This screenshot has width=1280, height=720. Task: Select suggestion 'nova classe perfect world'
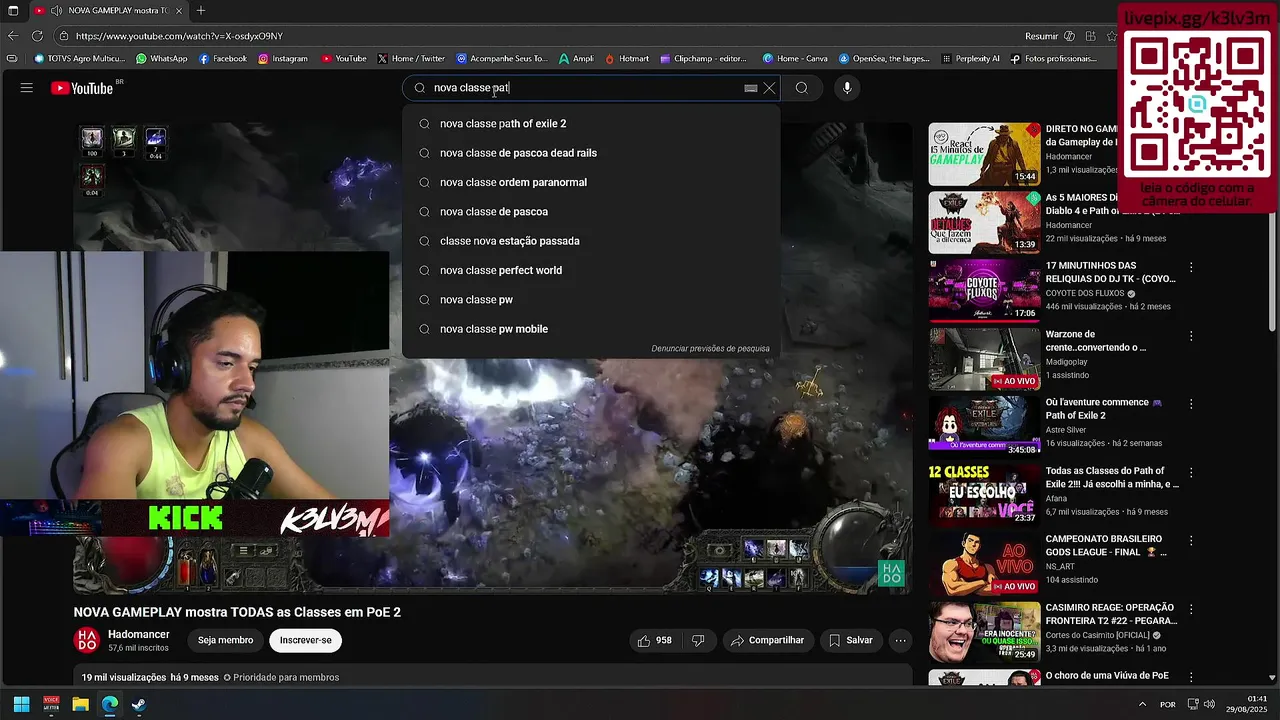(x=591, y=270)
